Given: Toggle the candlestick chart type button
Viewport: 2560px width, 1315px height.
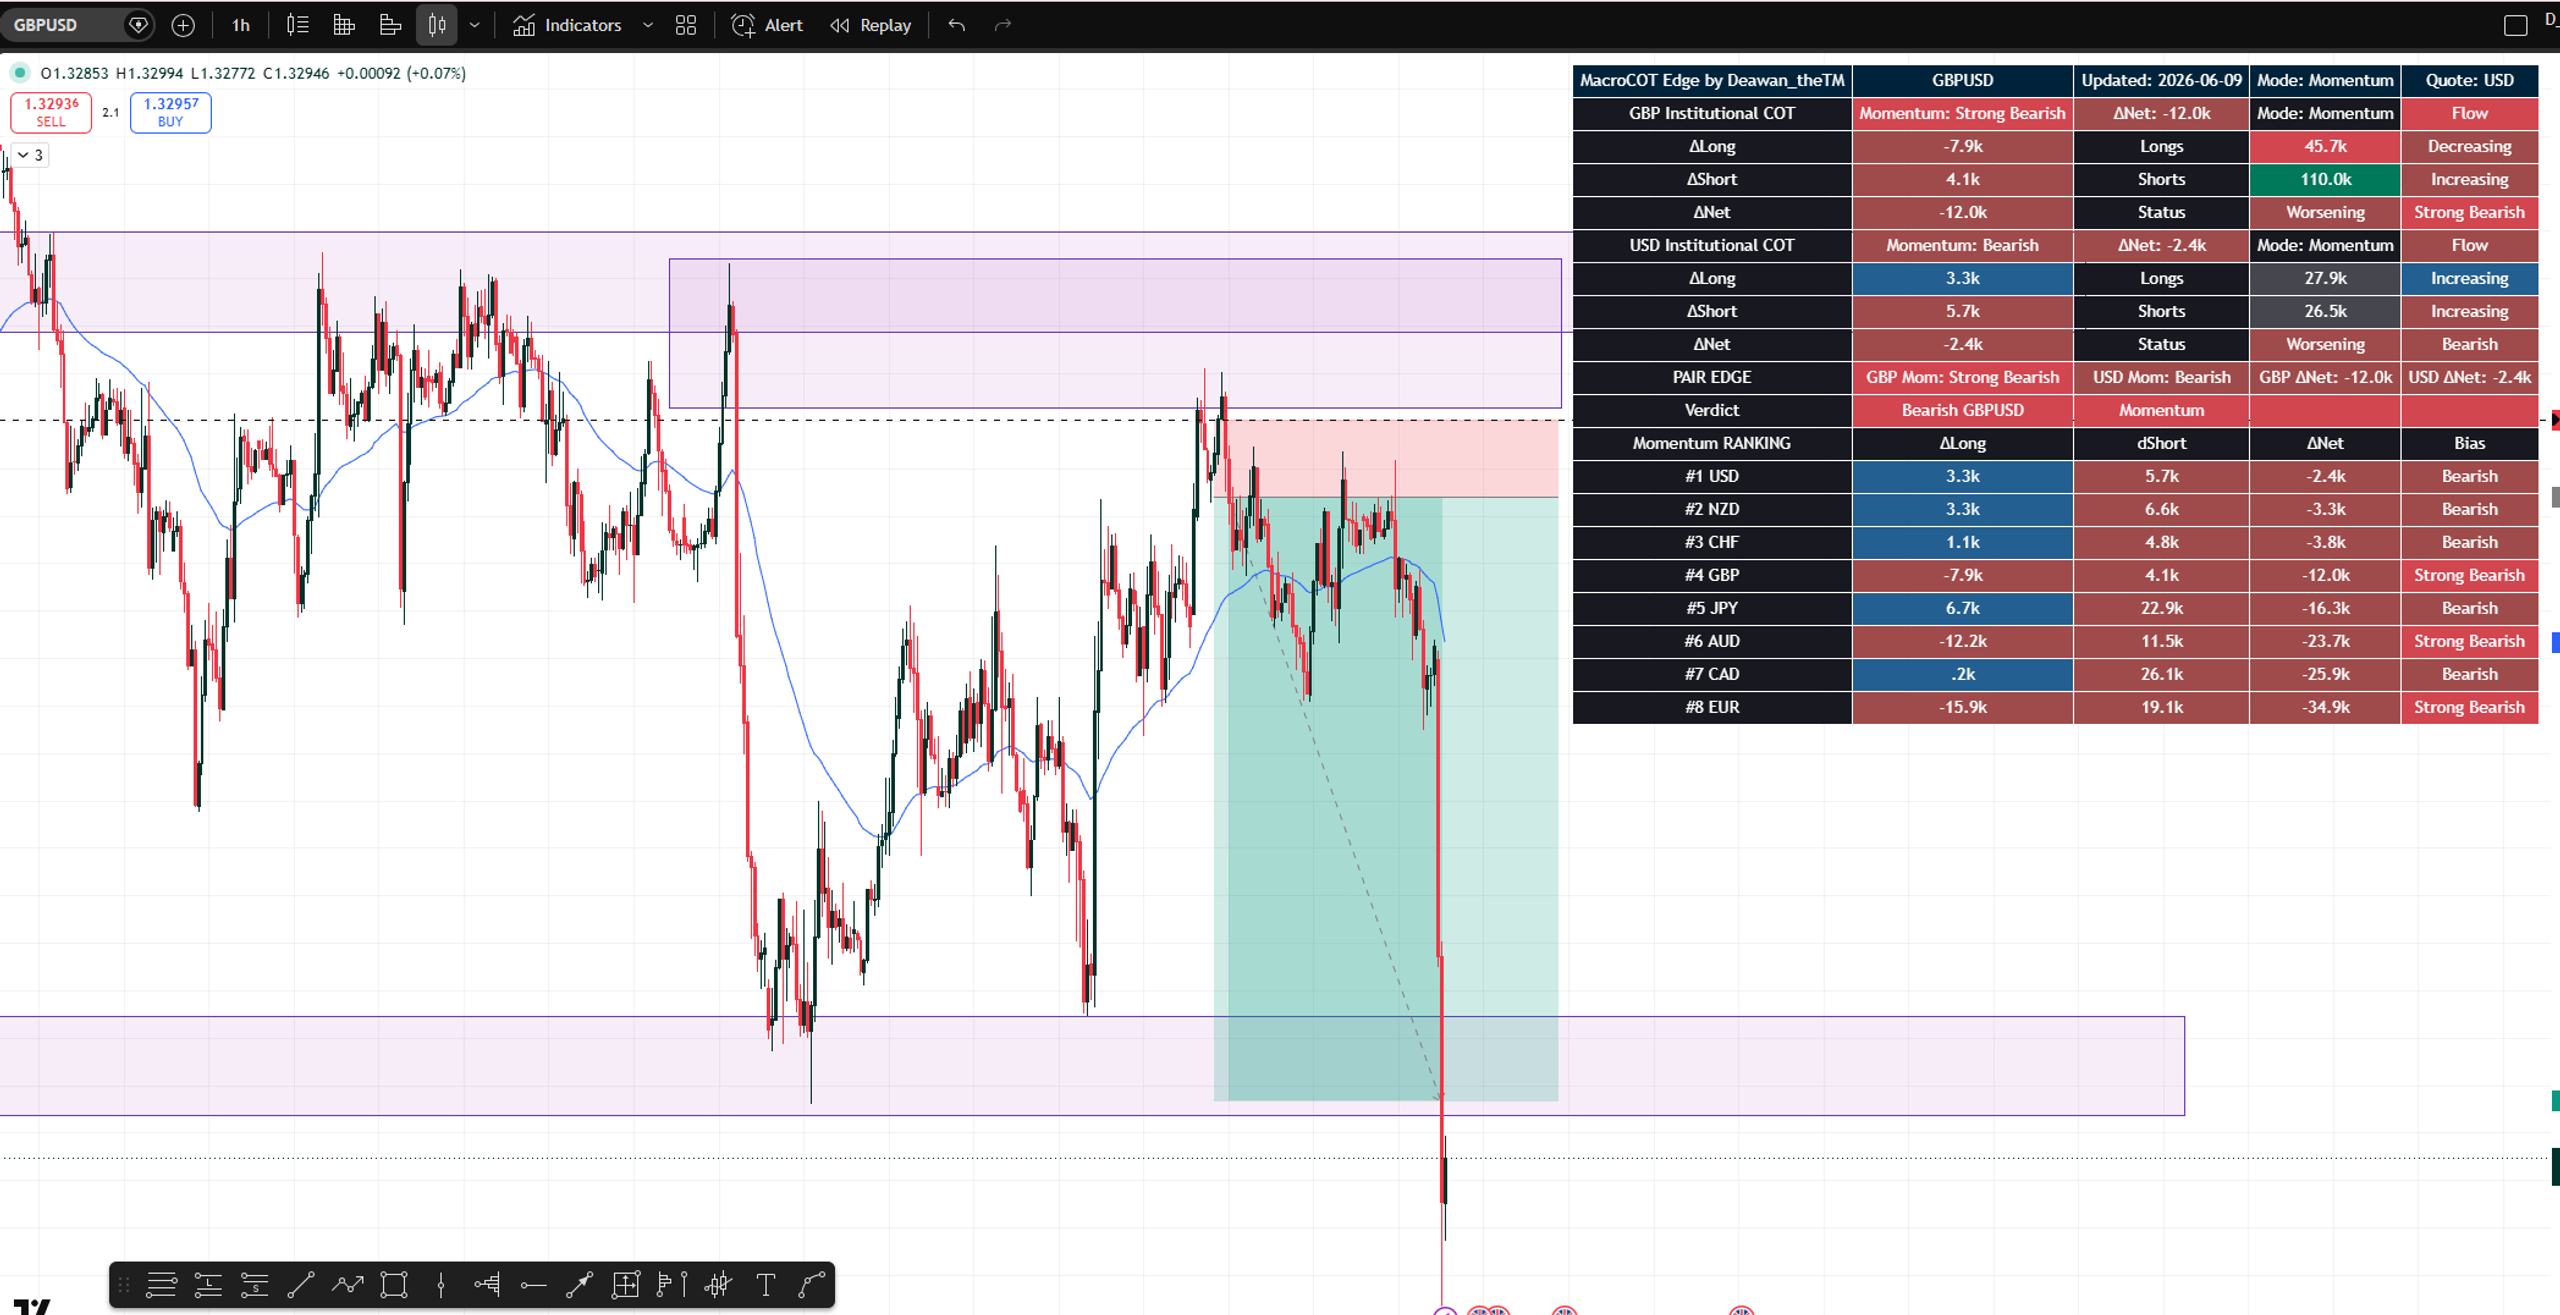Looking at the screenshot, I should pyautogui.click(x=437, y=25).
